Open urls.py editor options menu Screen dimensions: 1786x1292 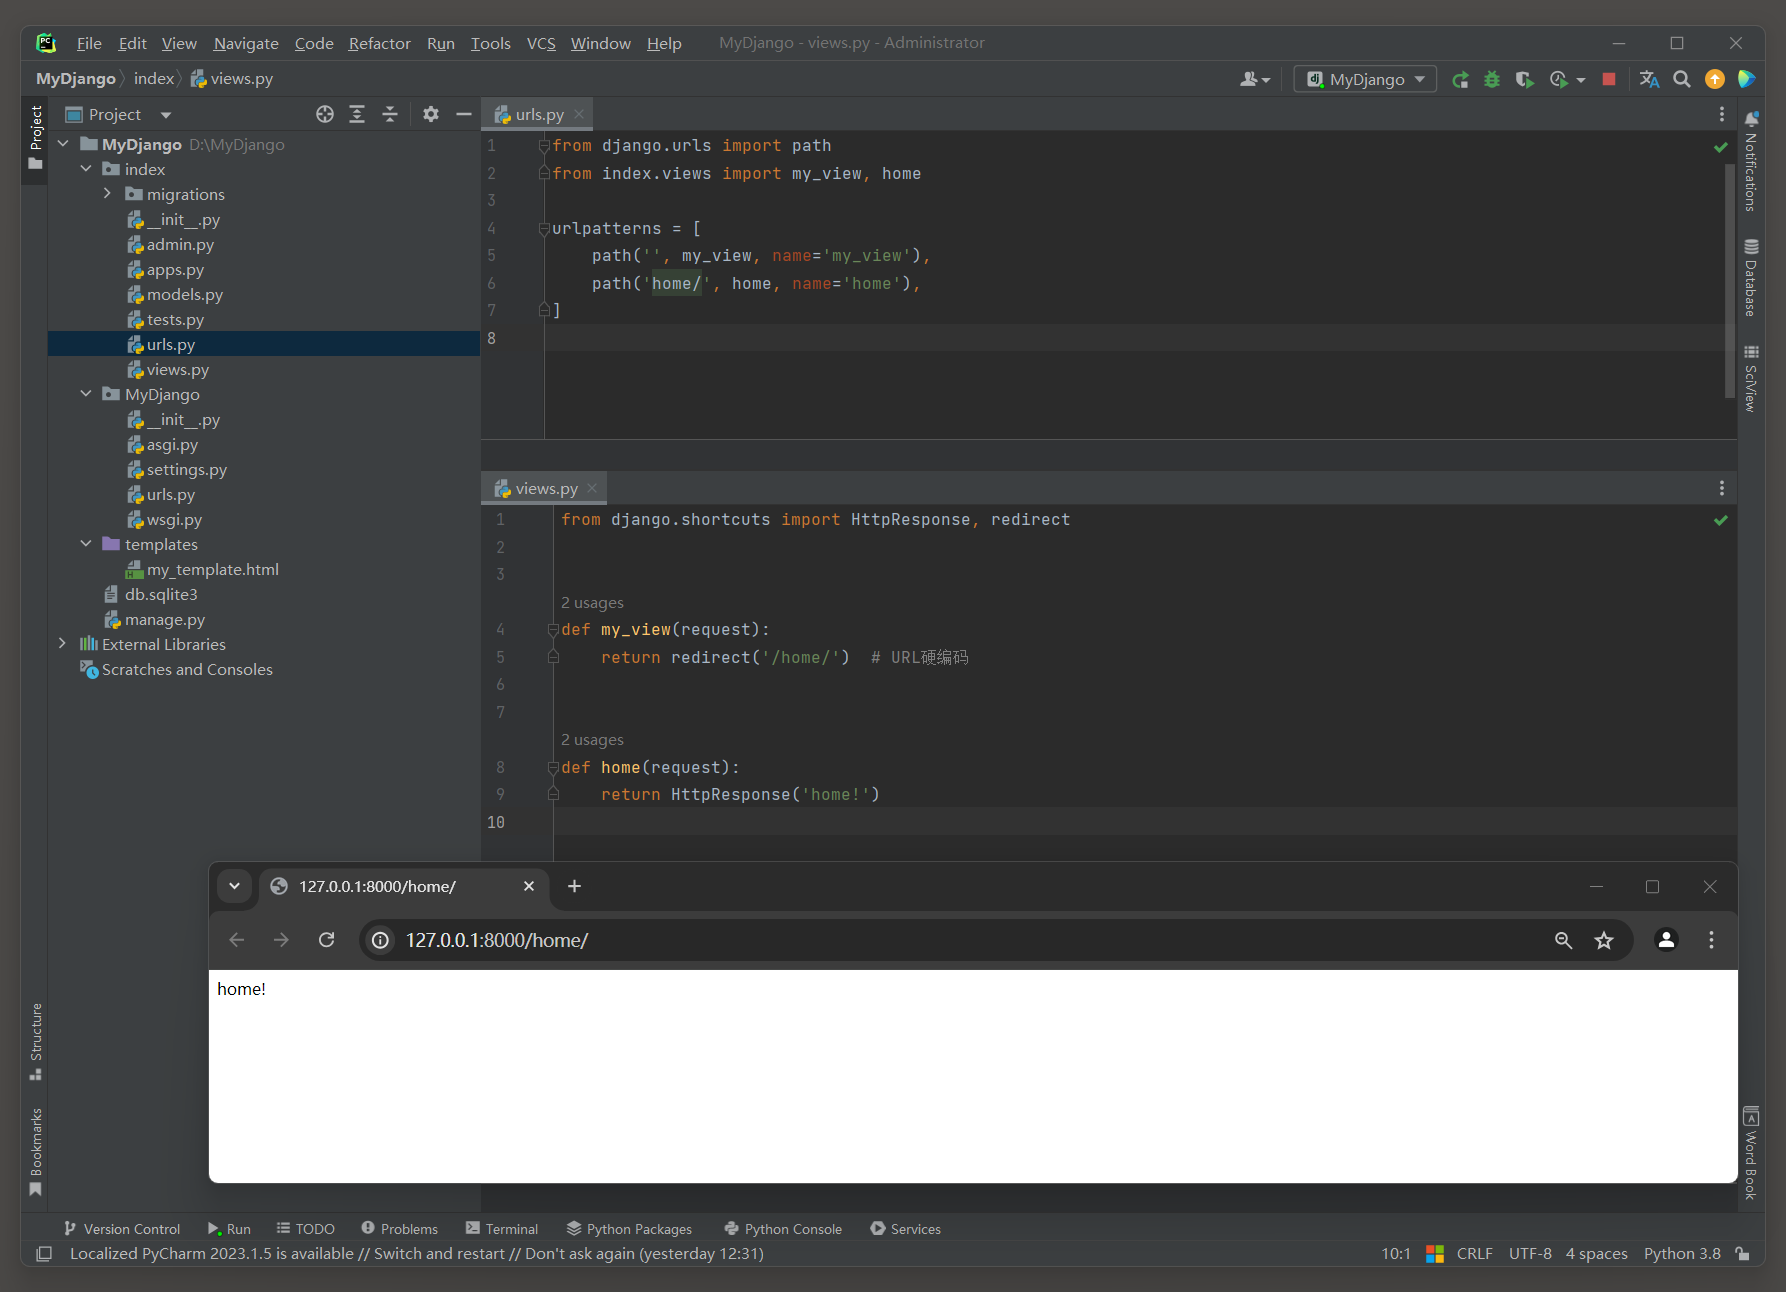pos(1721,114)
